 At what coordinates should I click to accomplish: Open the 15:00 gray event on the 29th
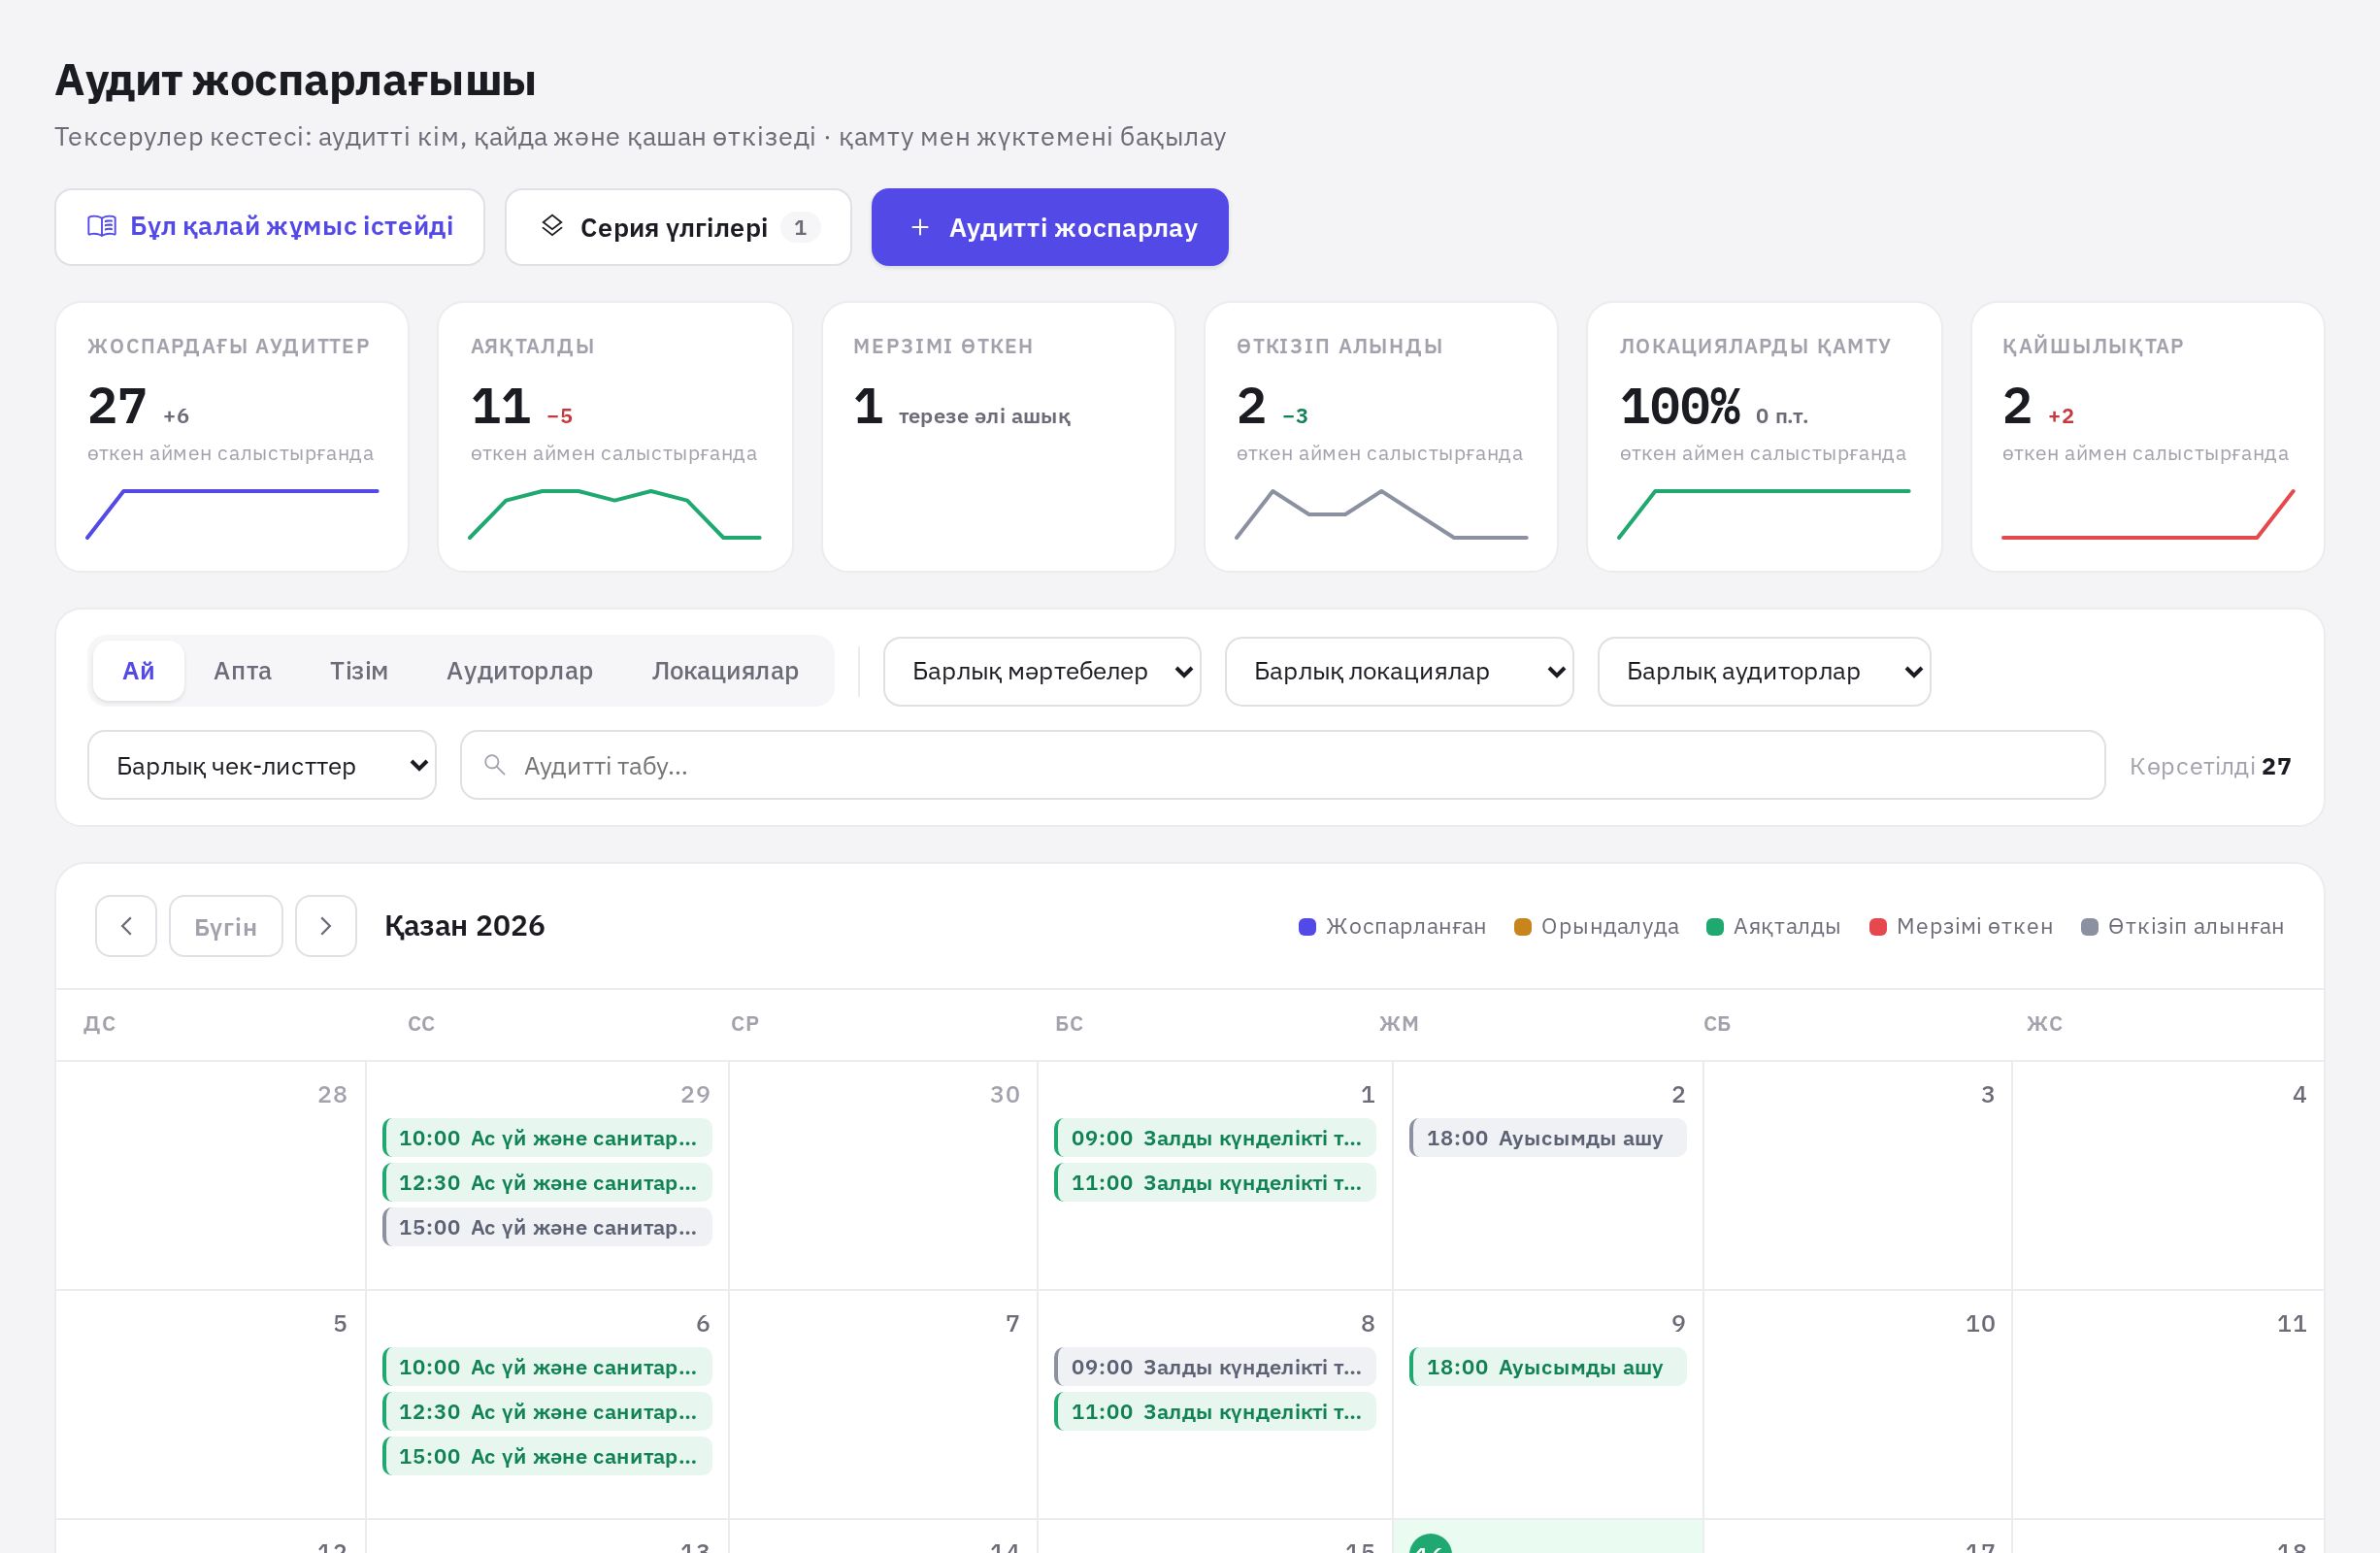click(x=547, y=1227)
